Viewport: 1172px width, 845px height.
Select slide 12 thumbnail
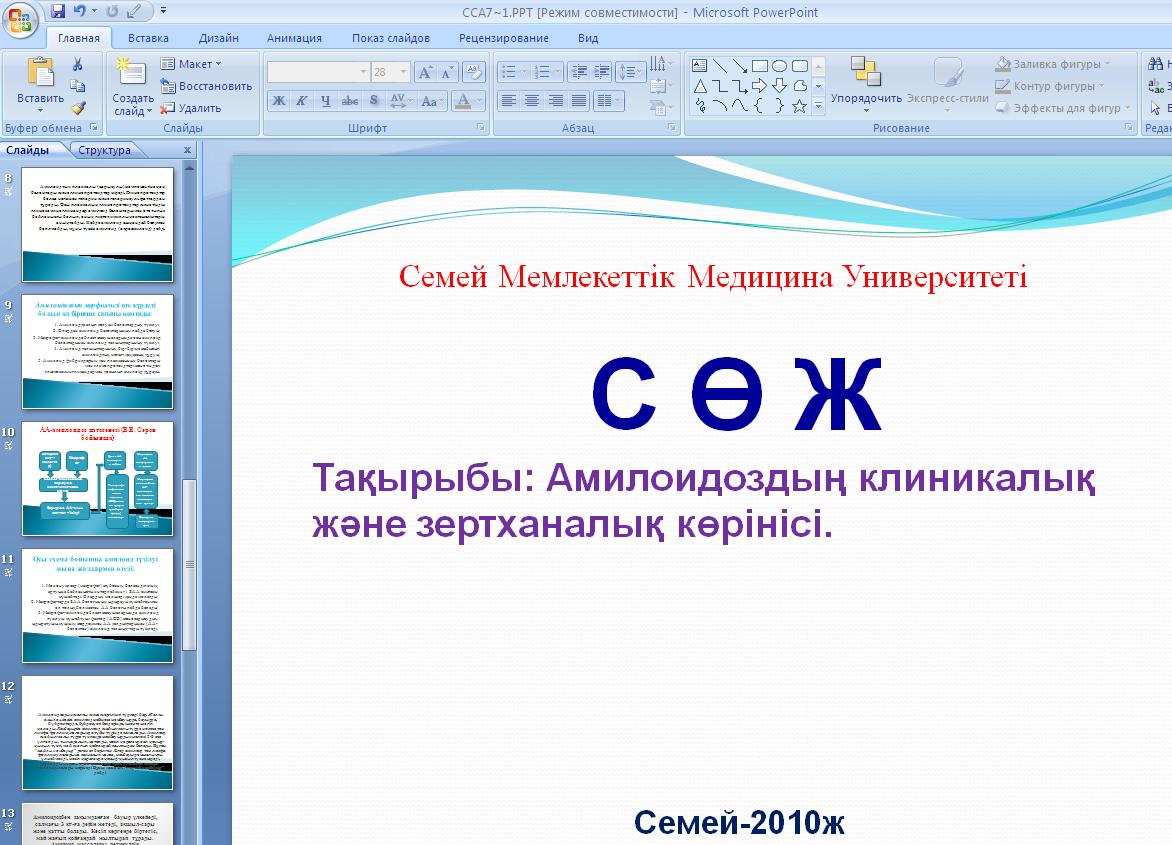98,733
